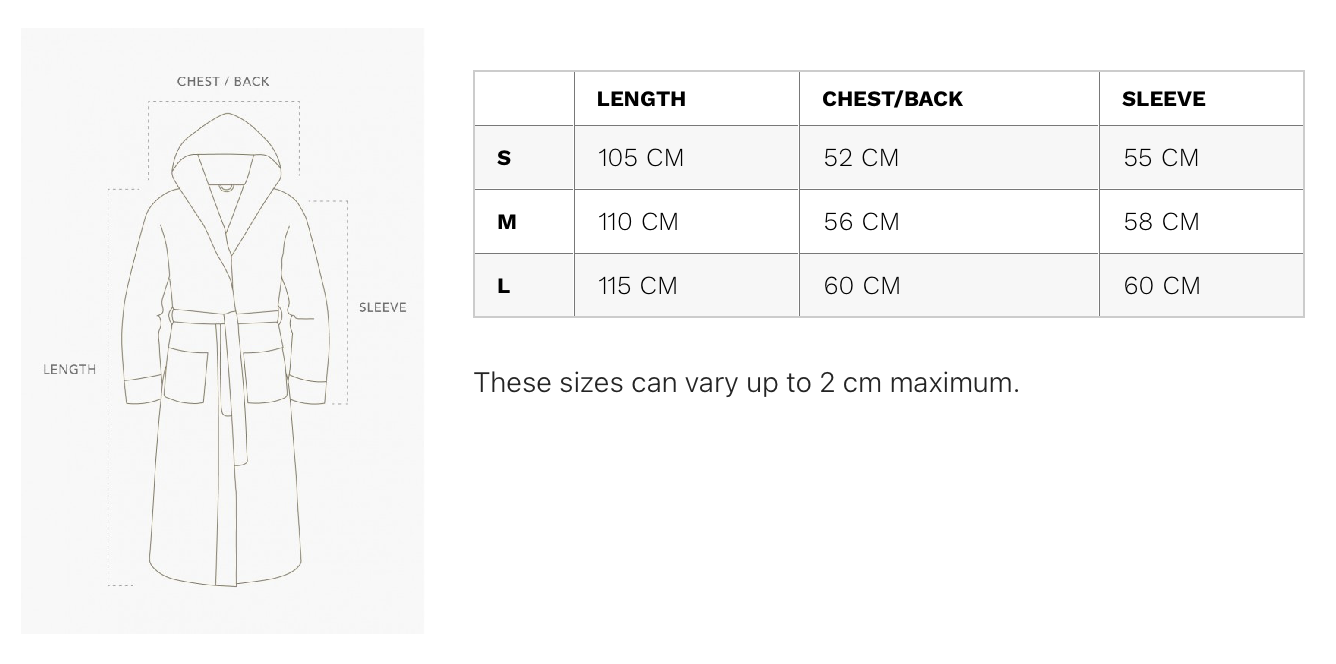This screenshot has width=1336, height=664.
Task: Select the 55 CM sleeve cell
Action: tap(1201, 158)
